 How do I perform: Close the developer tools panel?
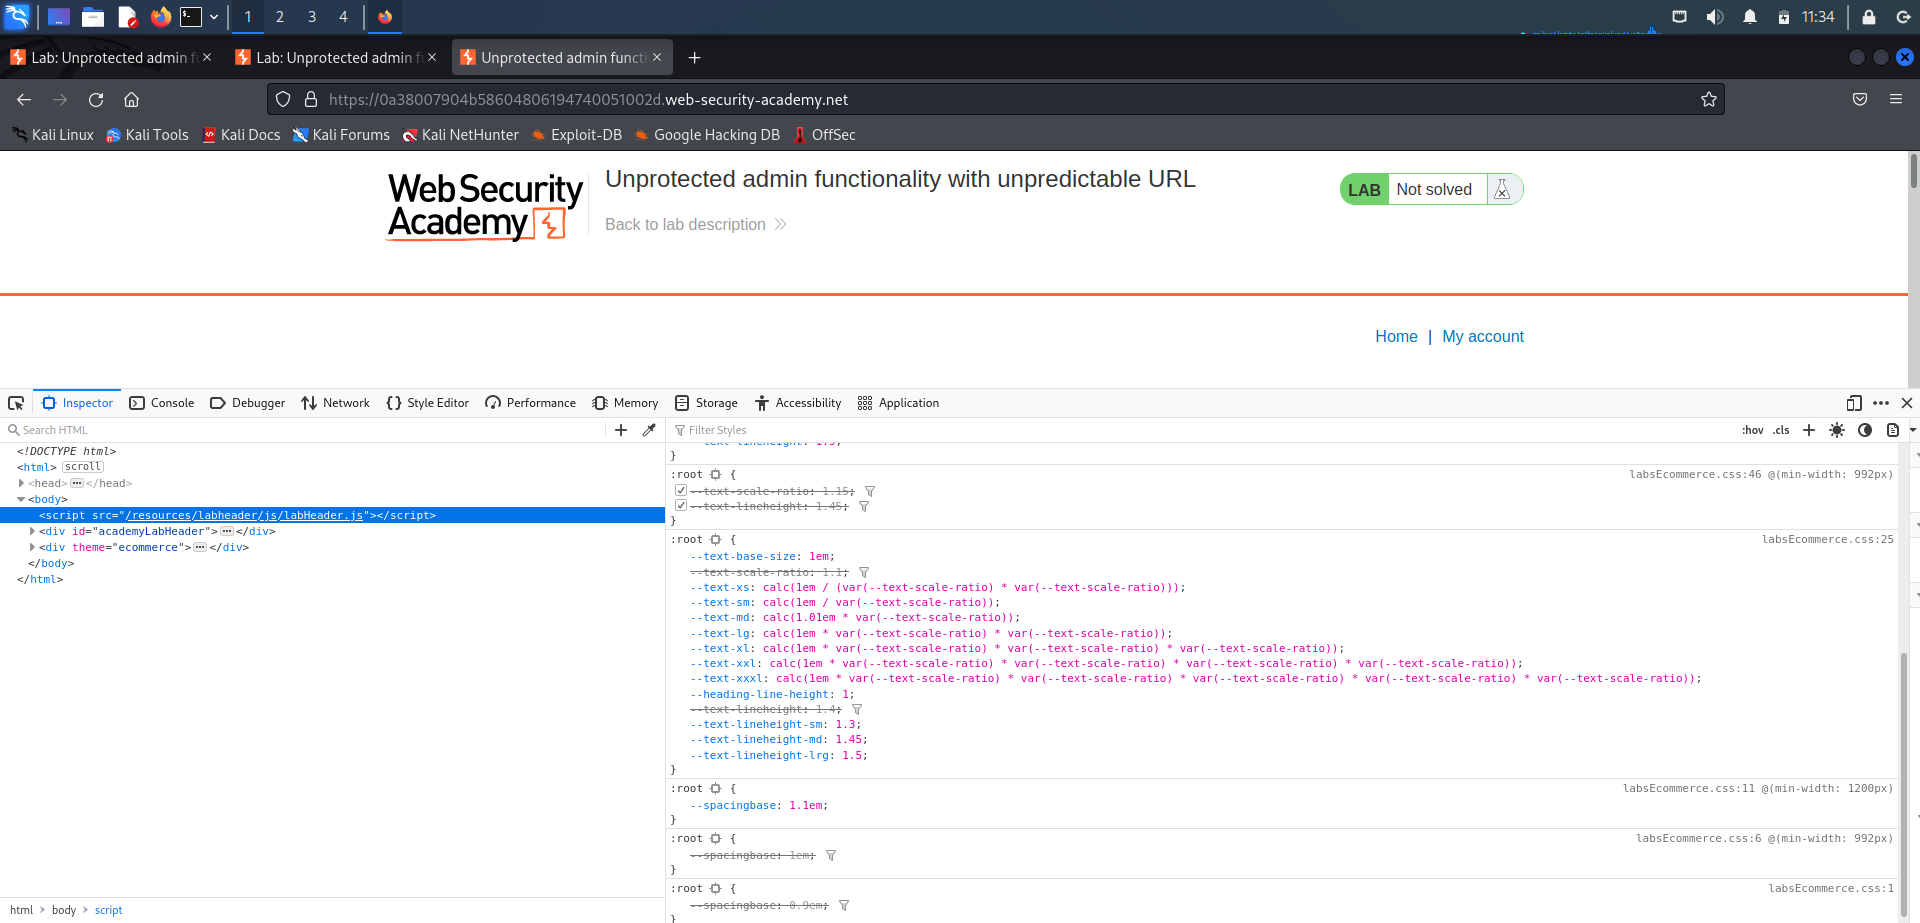(x=1907, y=403)
